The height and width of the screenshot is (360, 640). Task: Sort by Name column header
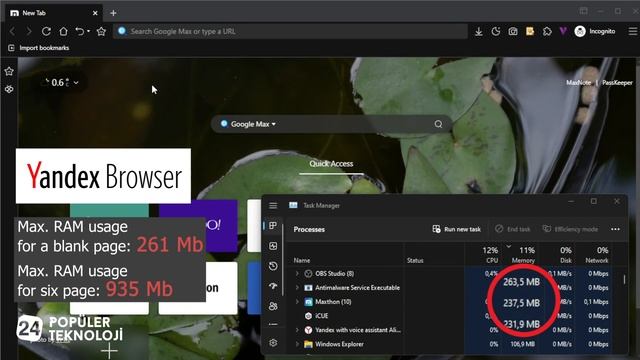tap(302, 260)
